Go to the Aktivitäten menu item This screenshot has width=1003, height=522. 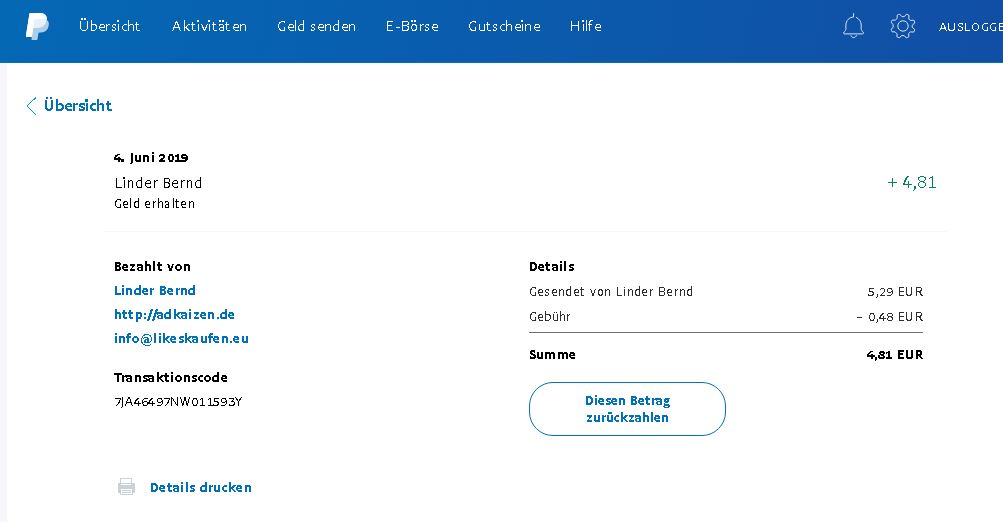click(x=209, y=27)
